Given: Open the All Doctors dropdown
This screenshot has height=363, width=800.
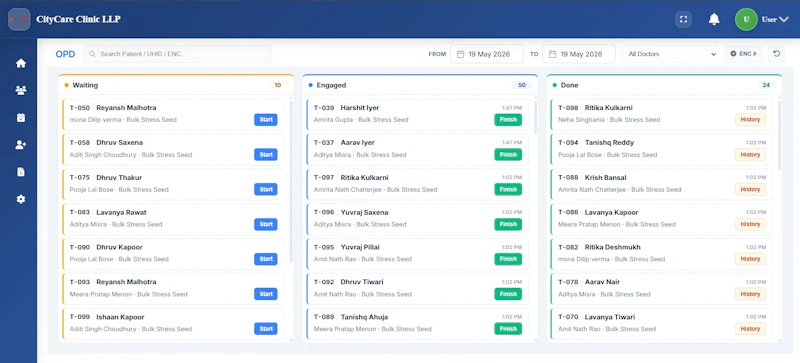Looking at the screenshot, I should 670,54.
